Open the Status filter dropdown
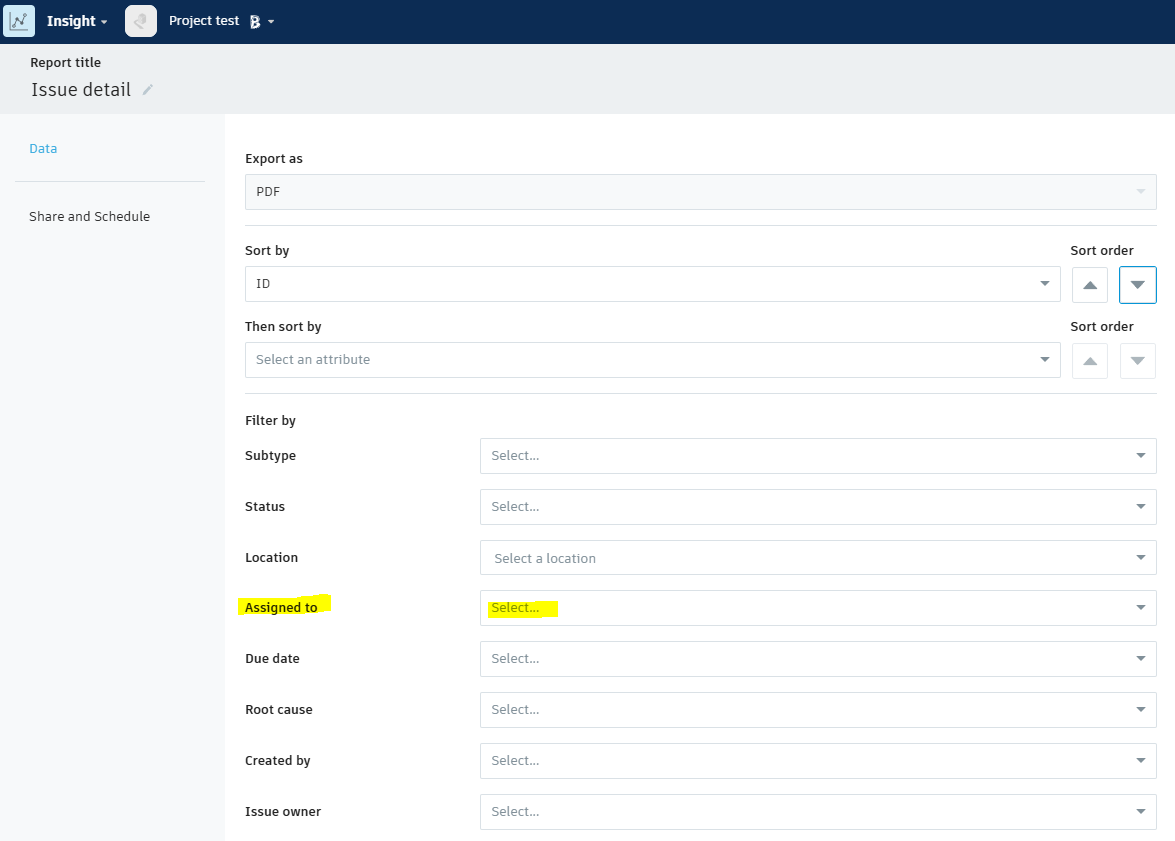Image resolution: width=1175 pixels, height=841 pixels. pos(818,506)
